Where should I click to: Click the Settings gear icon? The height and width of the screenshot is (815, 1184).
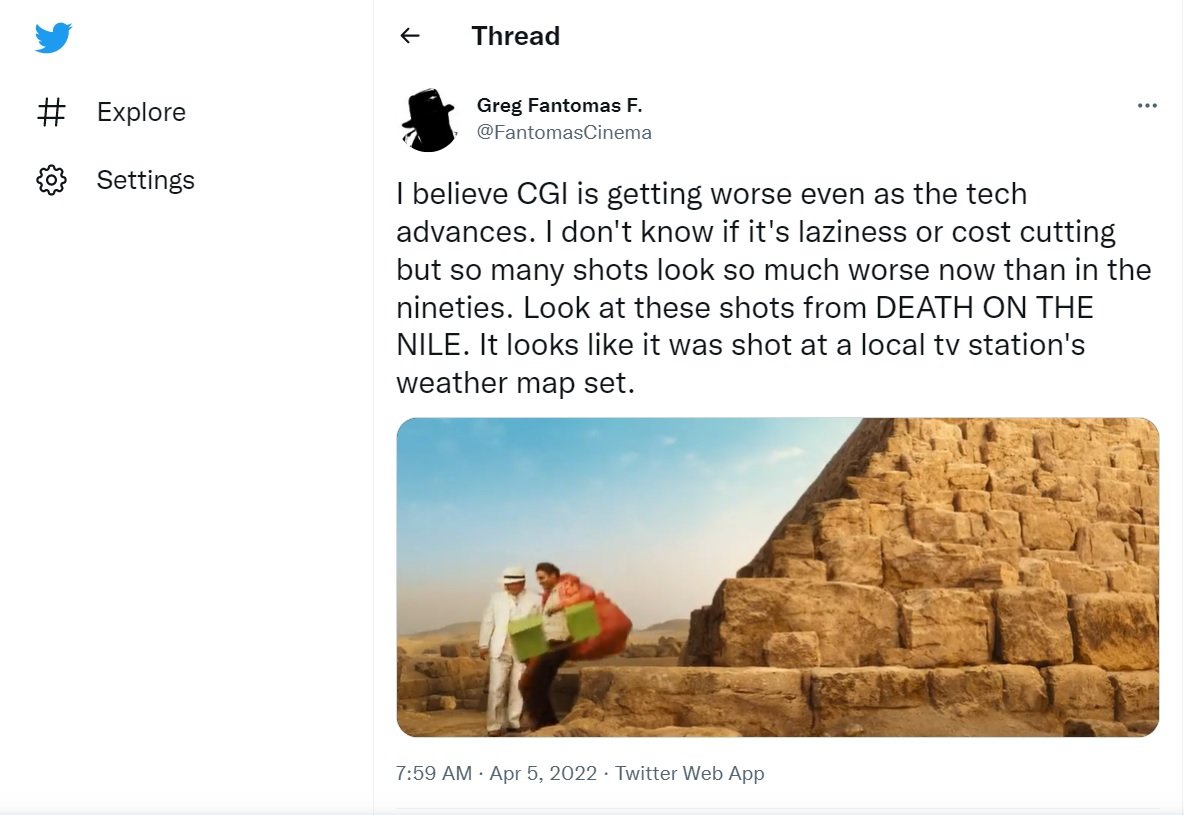click(x=51, y=180)
